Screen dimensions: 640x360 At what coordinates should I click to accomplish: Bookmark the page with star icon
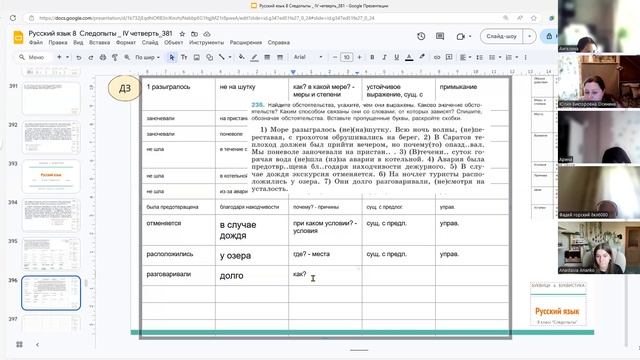533,18
